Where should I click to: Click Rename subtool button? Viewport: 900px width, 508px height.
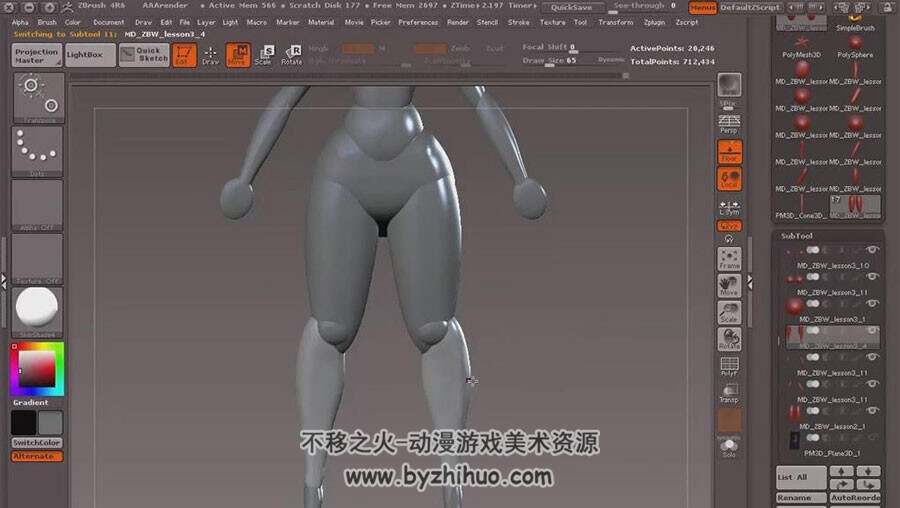[801, 498]
